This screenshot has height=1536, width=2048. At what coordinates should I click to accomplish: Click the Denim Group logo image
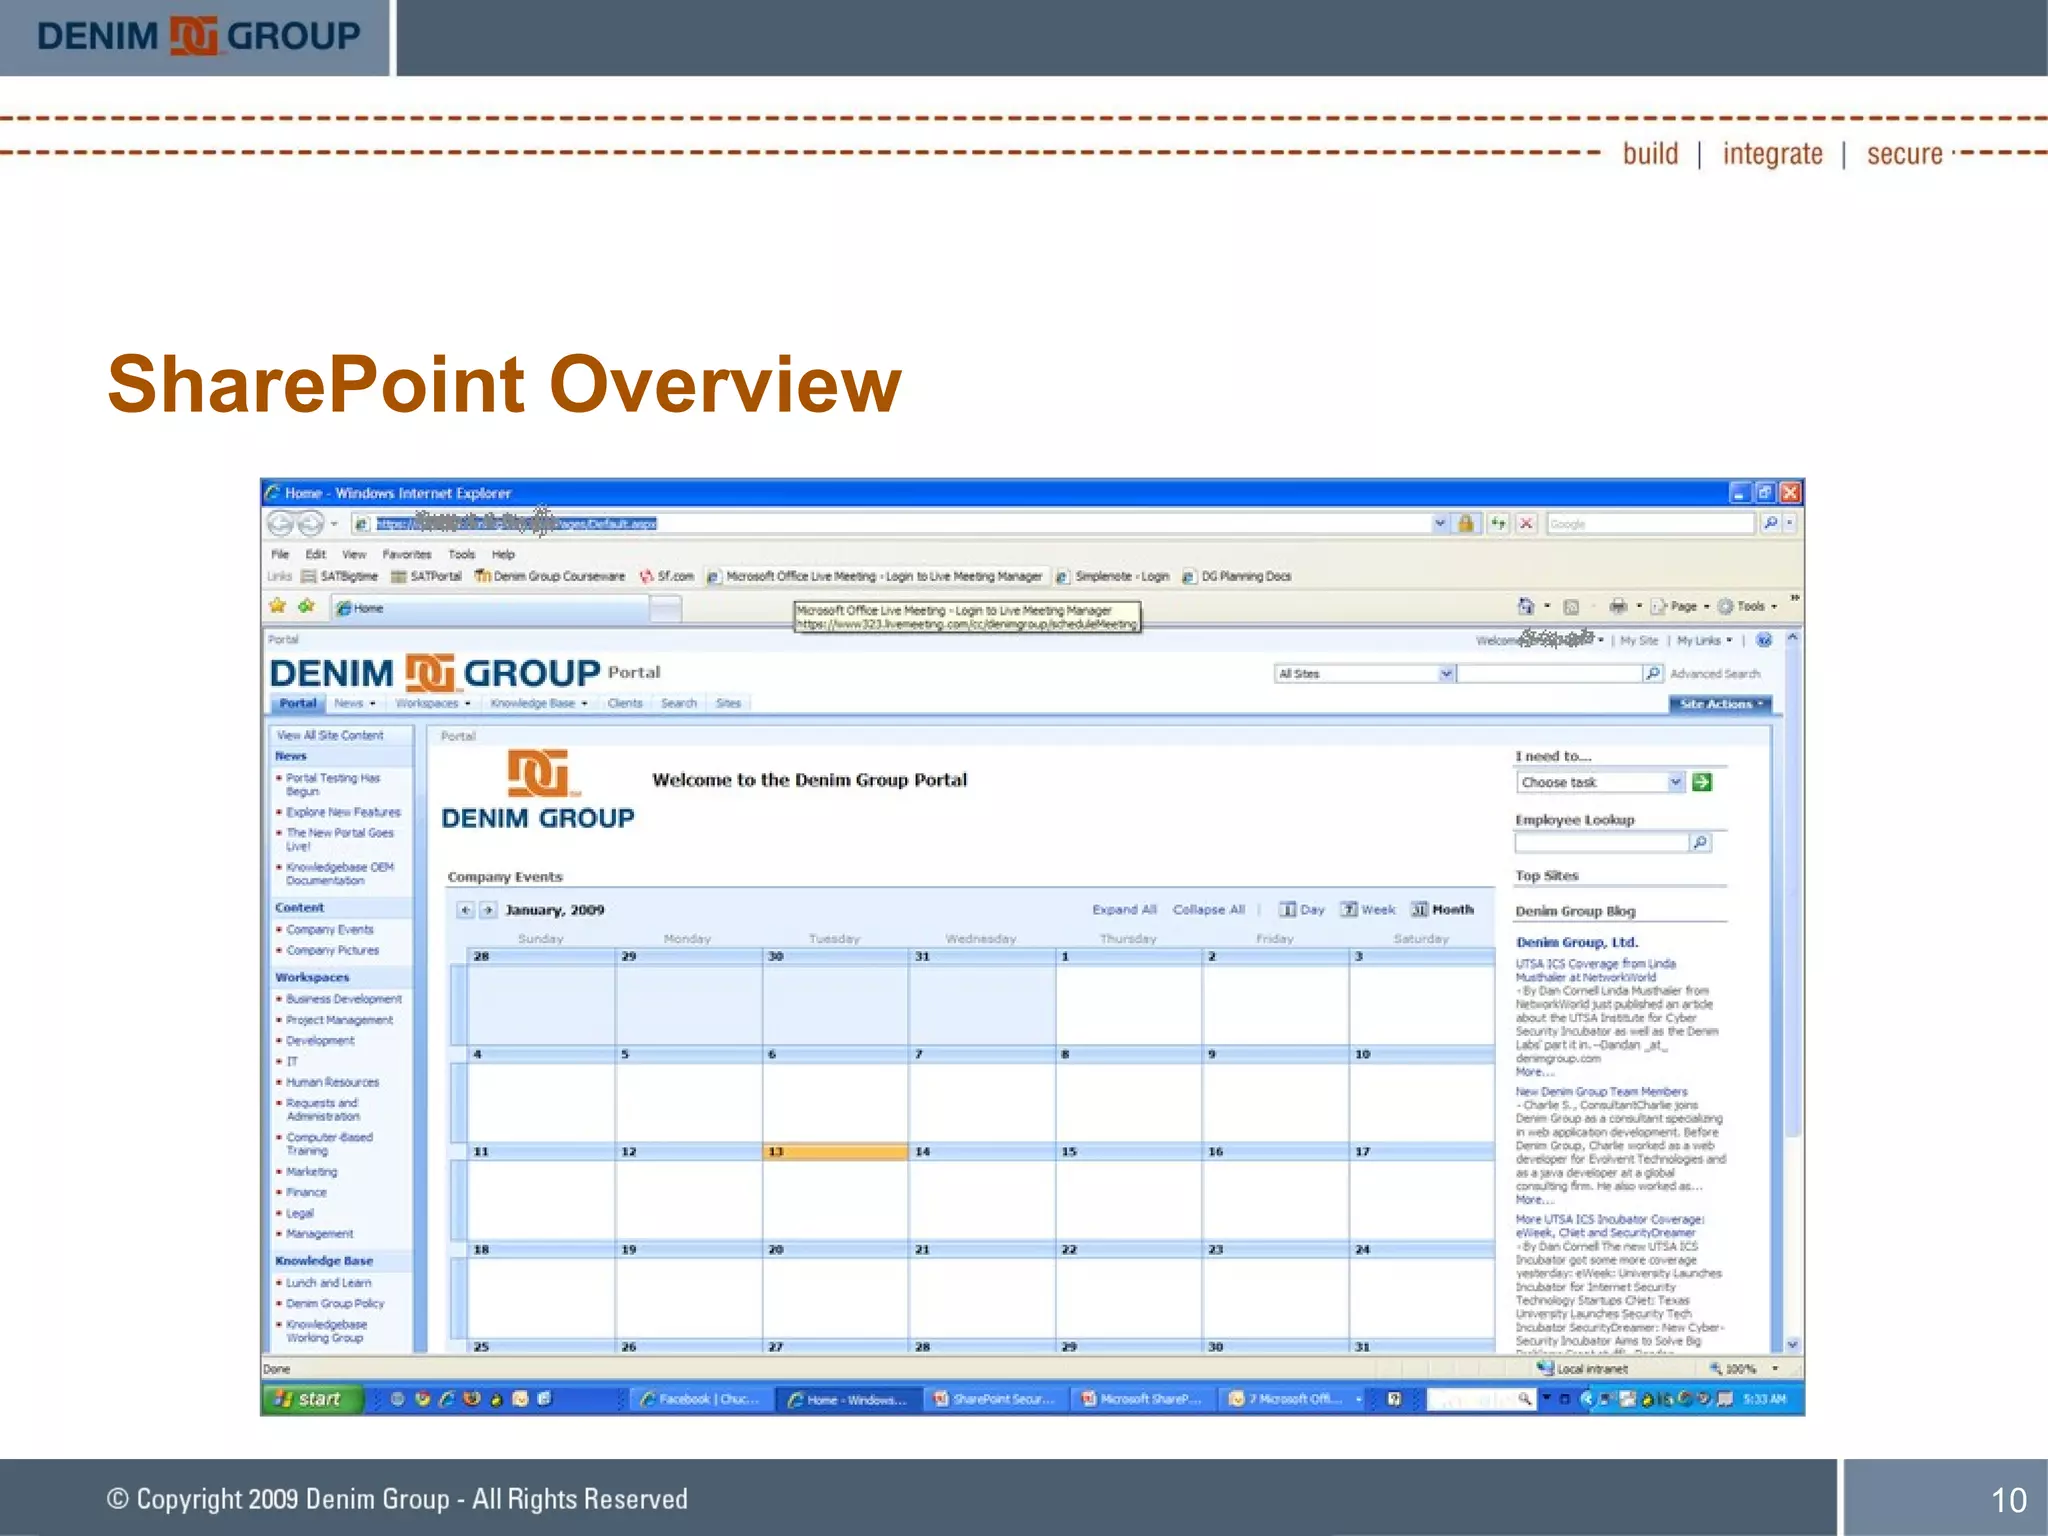[x=538, y=790]
